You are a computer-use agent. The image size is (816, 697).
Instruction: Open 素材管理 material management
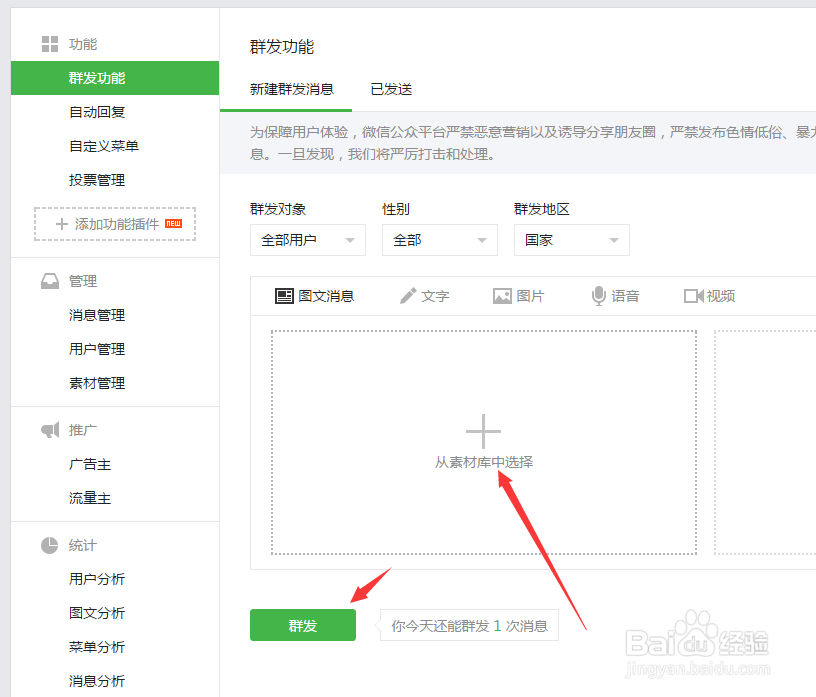(96, 382)
